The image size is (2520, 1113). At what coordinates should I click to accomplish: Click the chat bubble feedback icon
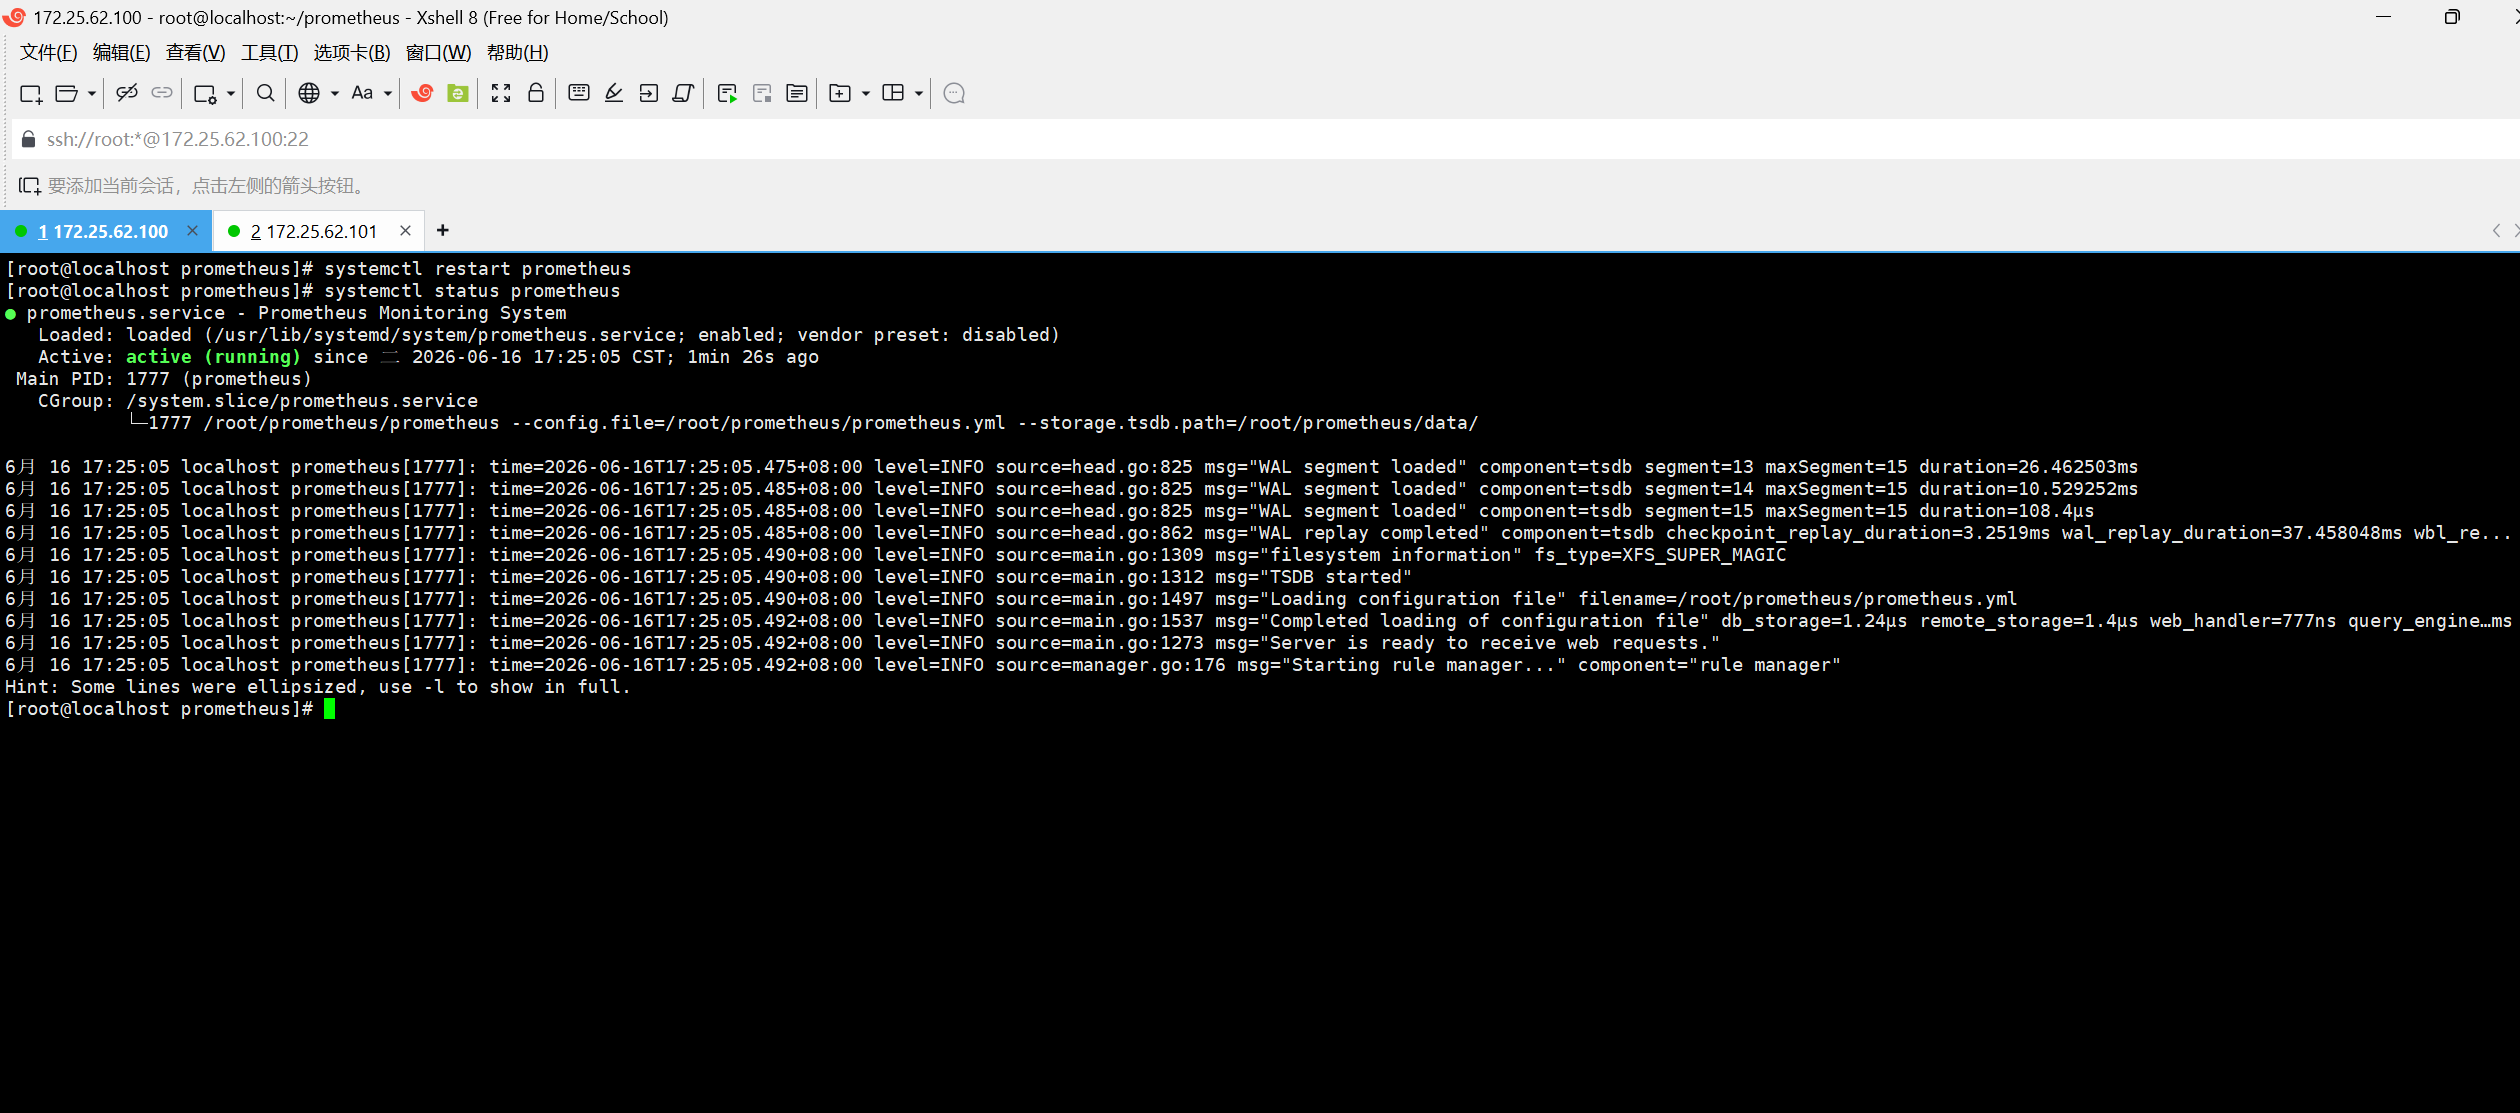pyautogui.click(x=954, y=93)
